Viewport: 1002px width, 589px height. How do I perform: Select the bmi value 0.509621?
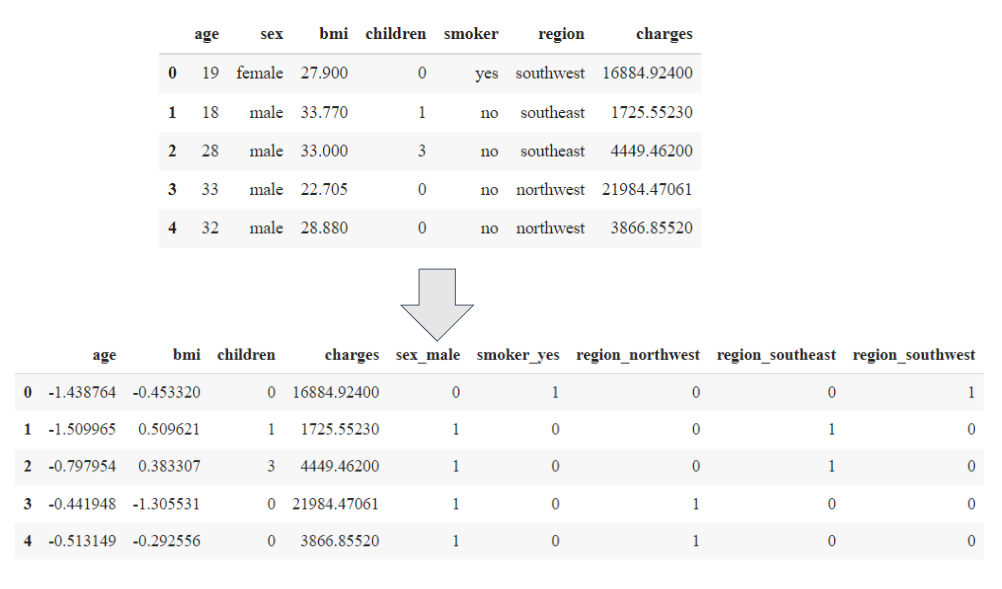(x=169, y=430)
